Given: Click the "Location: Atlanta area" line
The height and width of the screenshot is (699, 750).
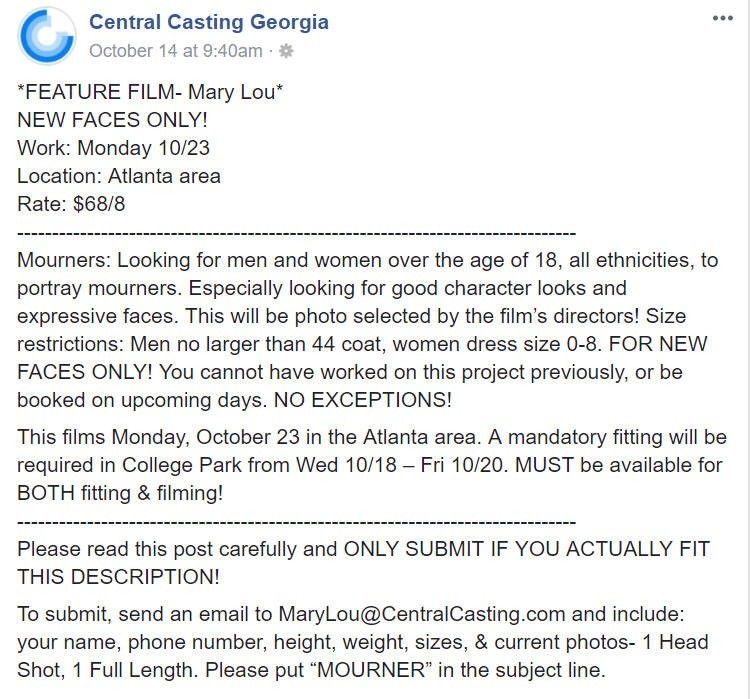Looking at the screenshot, I should pyautogui.click(x=119, y=176).
